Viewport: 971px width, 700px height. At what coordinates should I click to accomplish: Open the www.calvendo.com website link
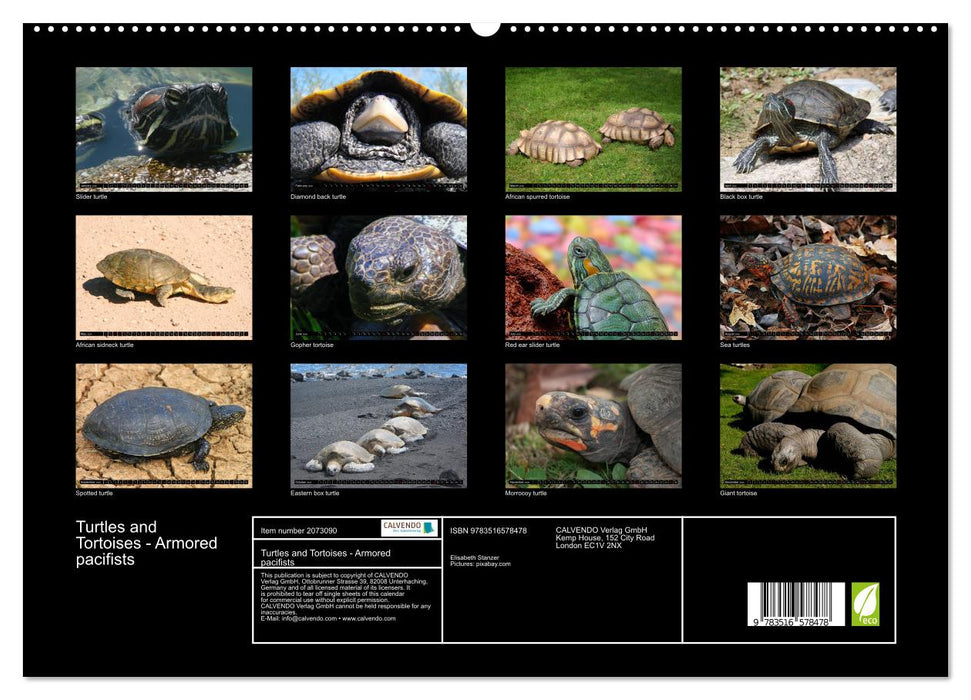369,618
